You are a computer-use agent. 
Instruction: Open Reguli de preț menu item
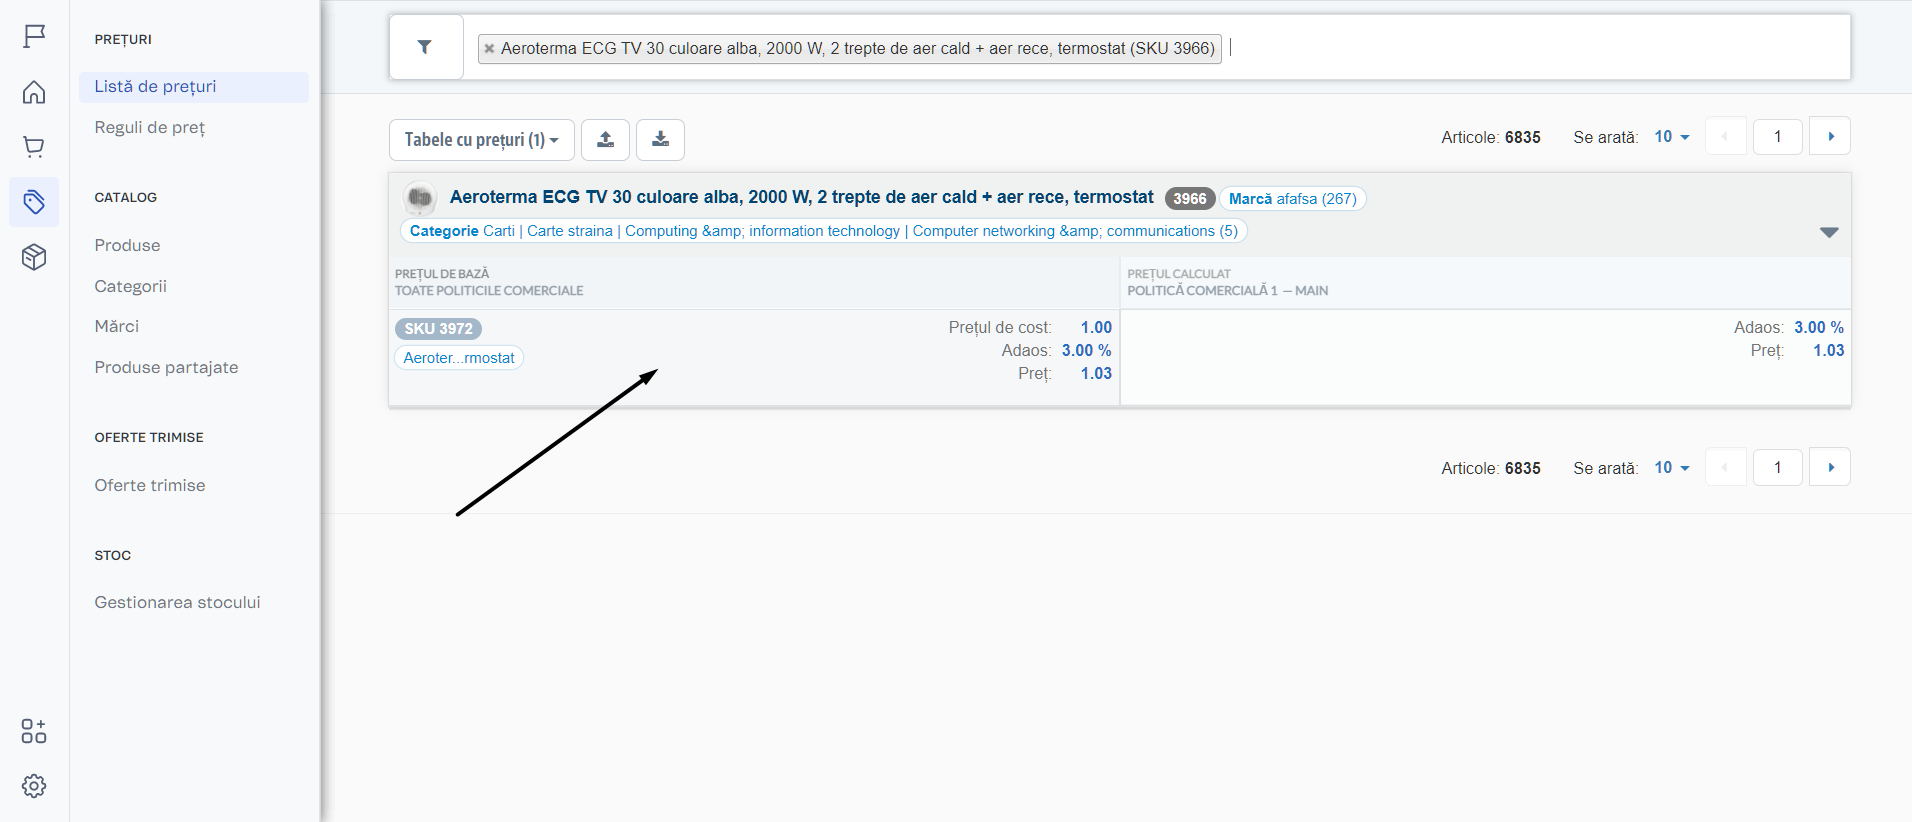pyautogui.click(x=150, y=127)
